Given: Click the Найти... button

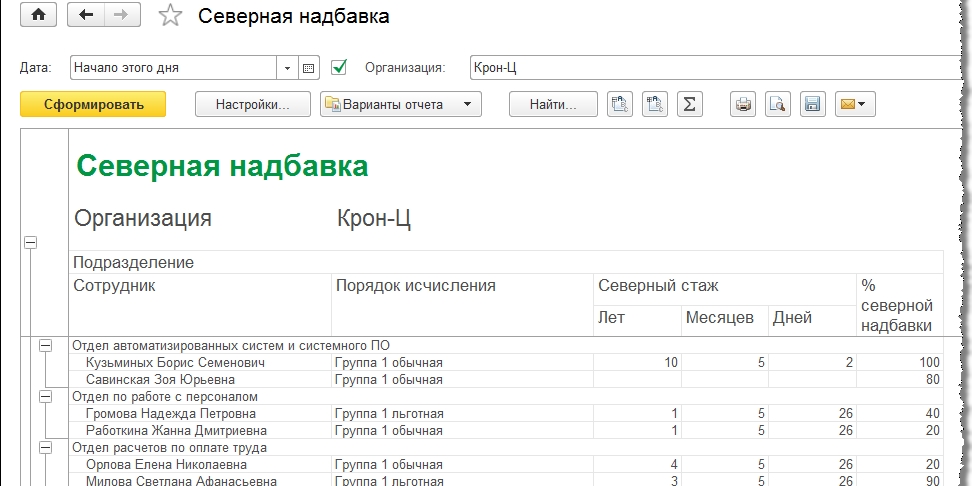Looking at the screenshot, I should (553, 104).
